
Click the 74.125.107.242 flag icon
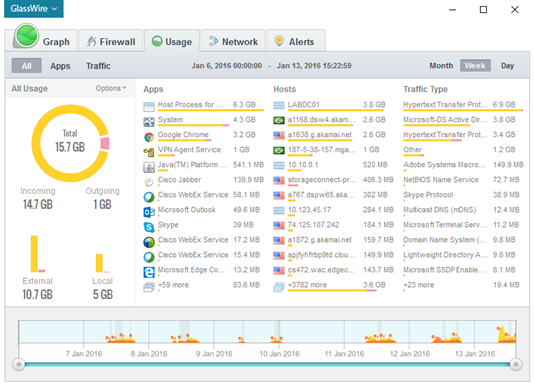pyautogui.click(x=279, y=225)
